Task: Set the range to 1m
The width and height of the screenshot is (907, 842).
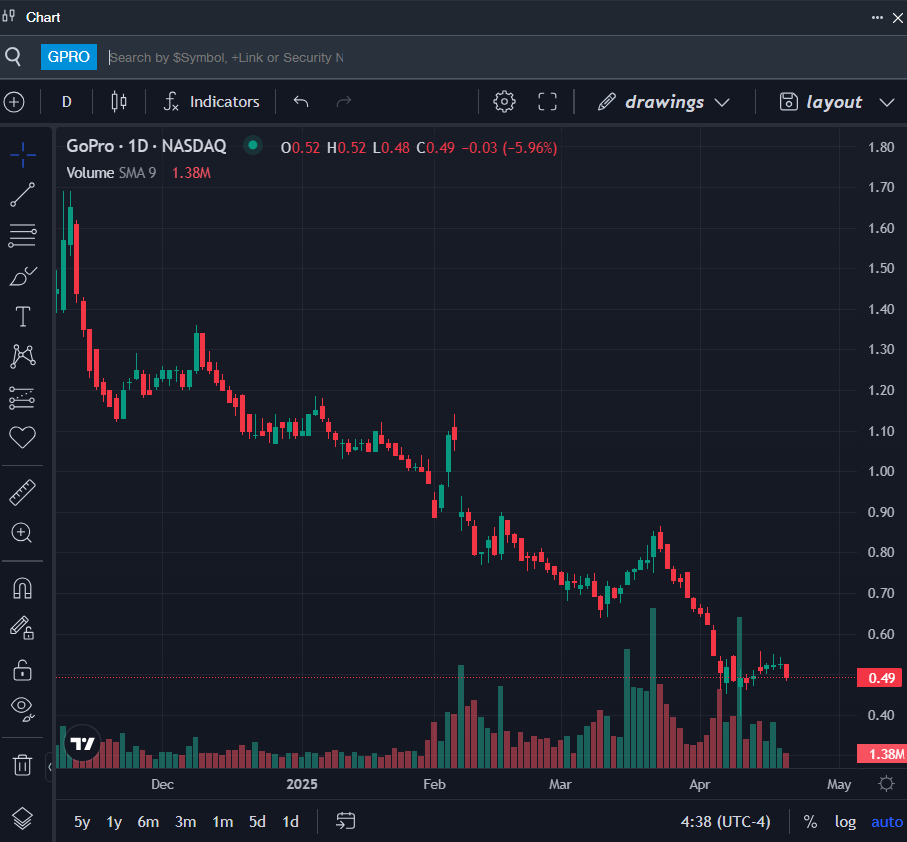Action: 223,822
